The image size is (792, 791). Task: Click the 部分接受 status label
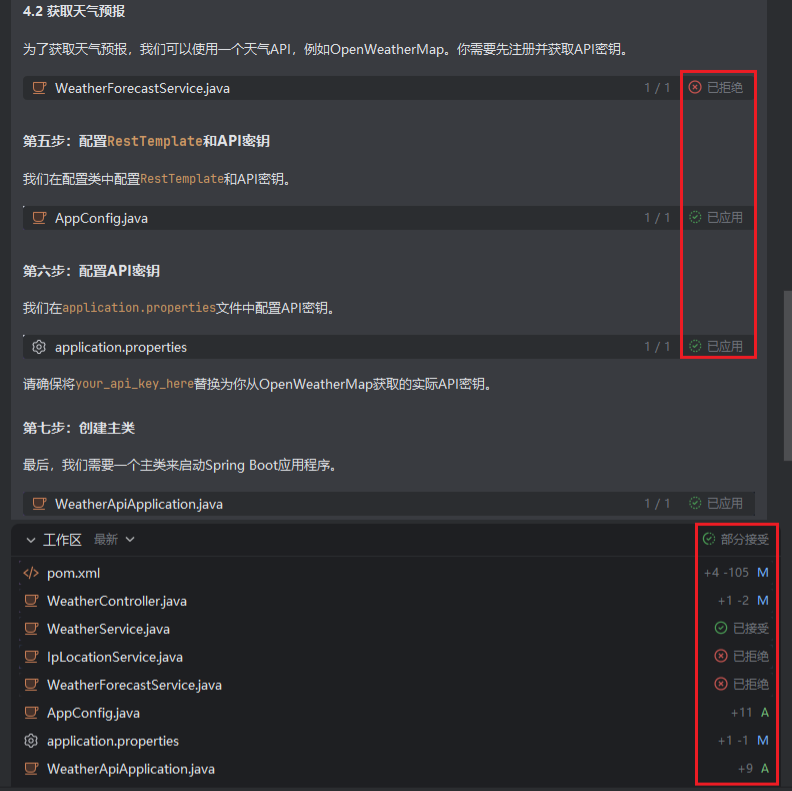coord(745,539)
